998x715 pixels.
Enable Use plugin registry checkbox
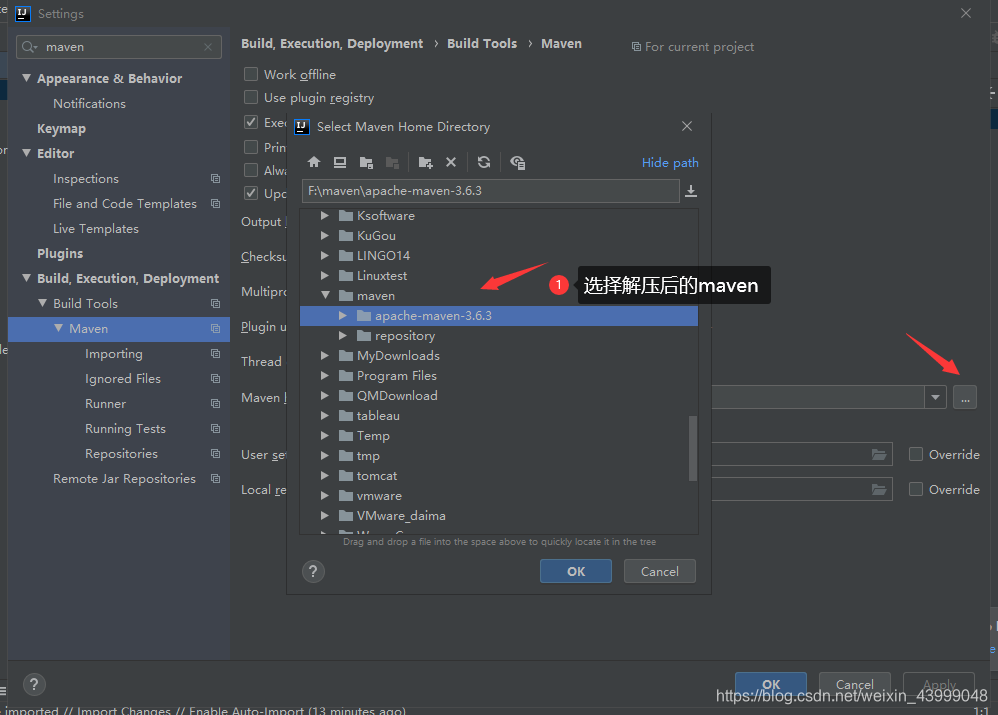251,97
